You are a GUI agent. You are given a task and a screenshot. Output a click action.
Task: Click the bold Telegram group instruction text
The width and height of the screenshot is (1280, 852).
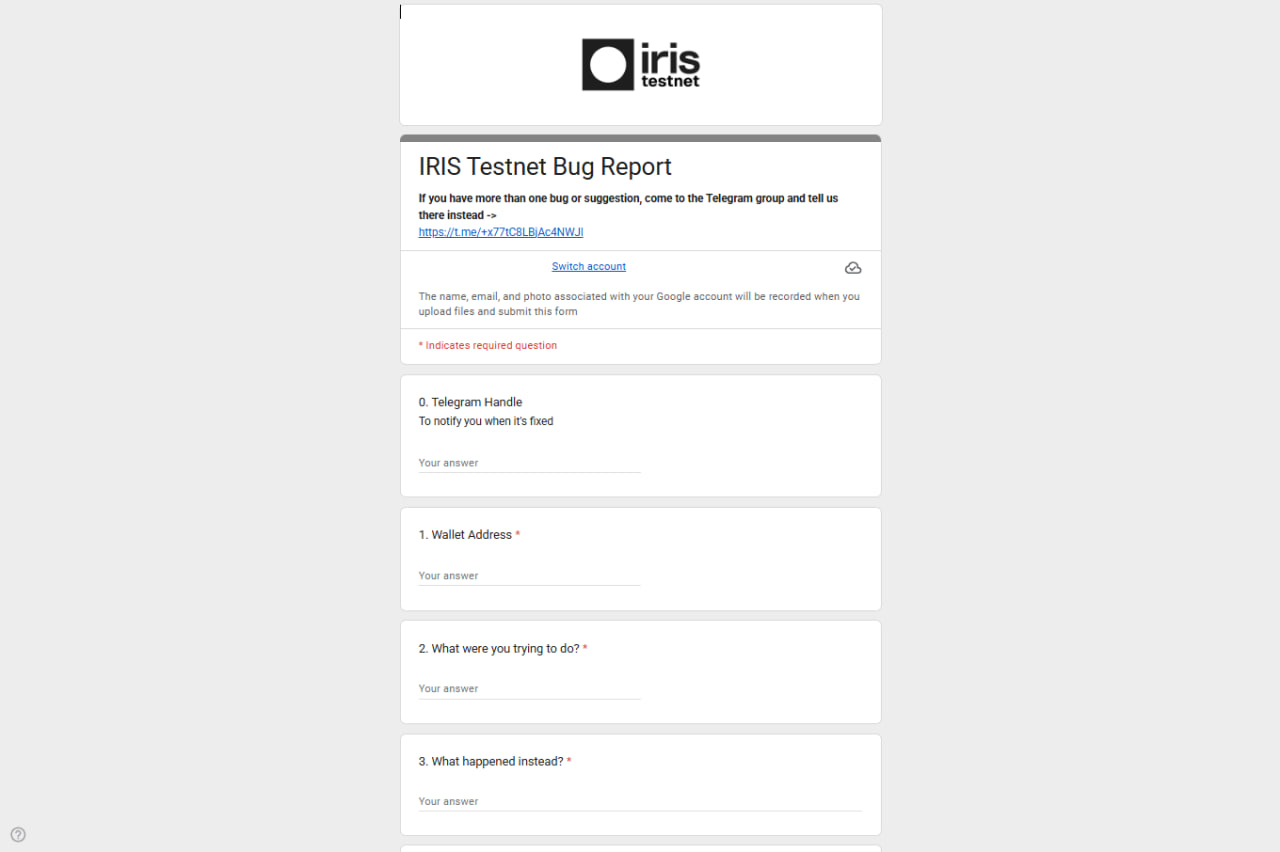pos(628,206)
